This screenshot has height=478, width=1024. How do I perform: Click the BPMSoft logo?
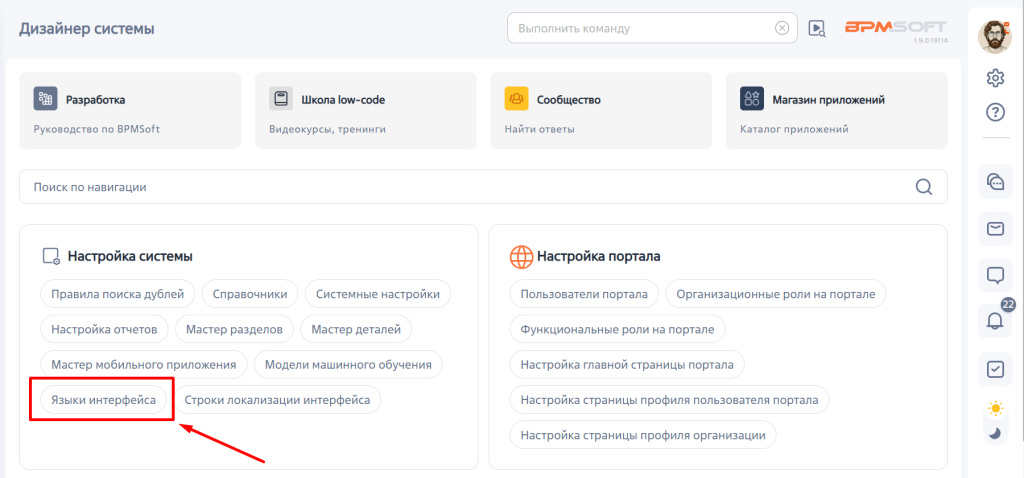pos(896,27)
